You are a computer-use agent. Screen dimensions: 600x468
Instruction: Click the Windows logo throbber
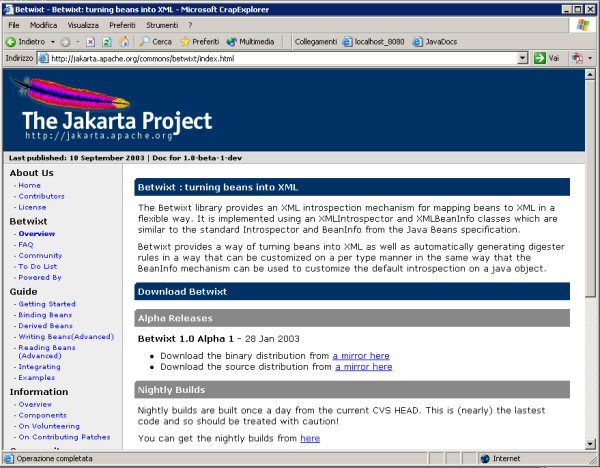click(583, 25)
